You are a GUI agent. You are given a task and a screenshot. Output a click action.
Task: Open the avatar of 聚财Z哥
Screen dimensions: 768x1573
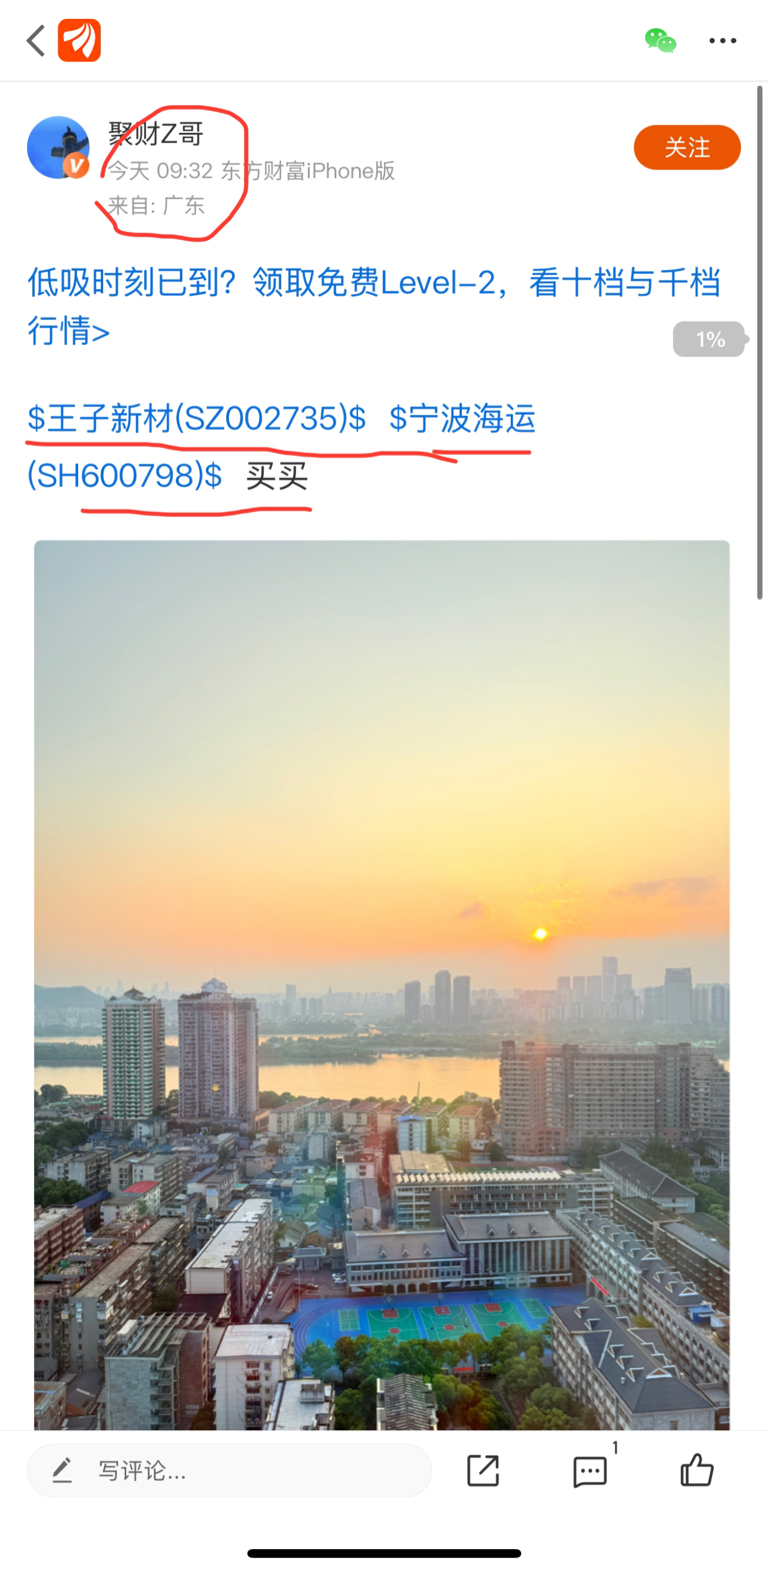(58, 147)
